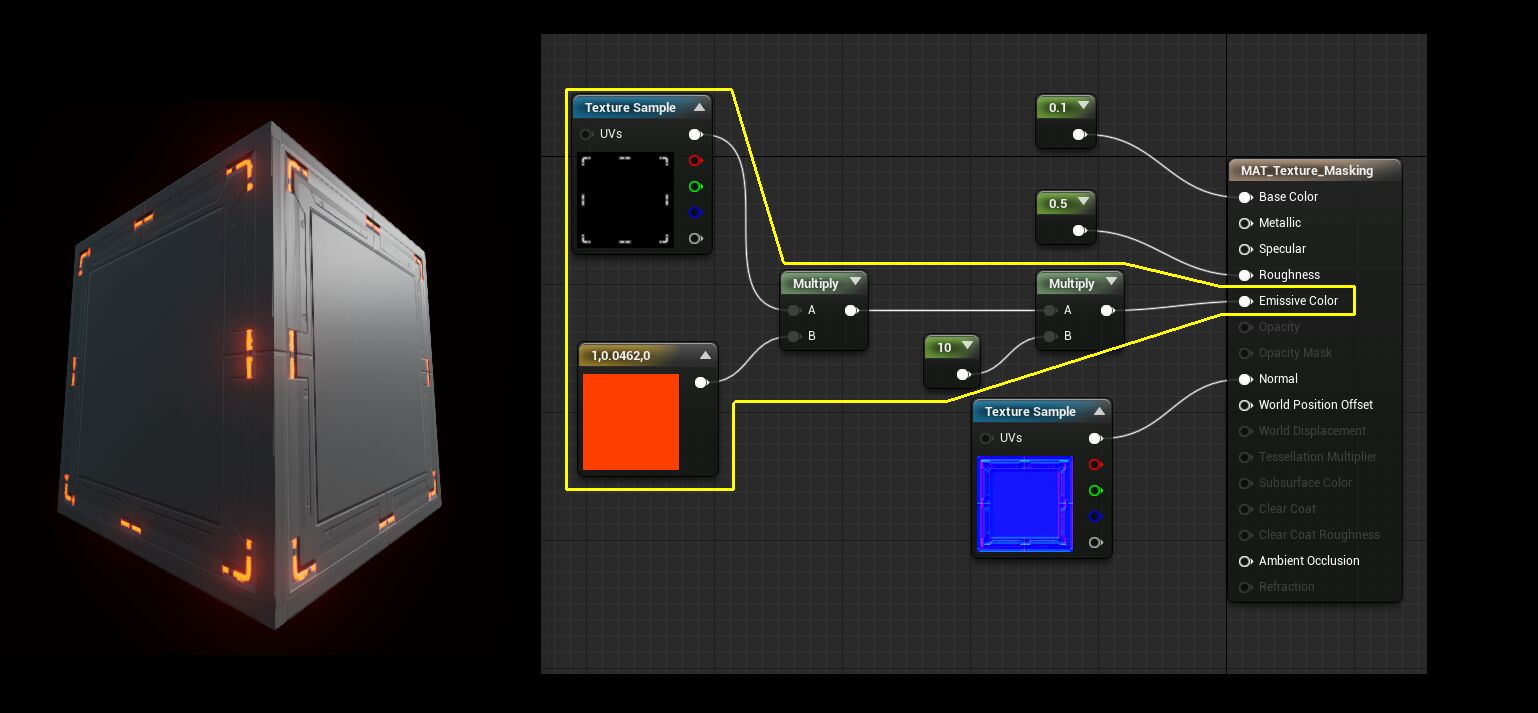This screenshot has height=713, width=1538.
Task: Expand the dropdown on the left Multiply node header
Action: (x=855, y=282)
